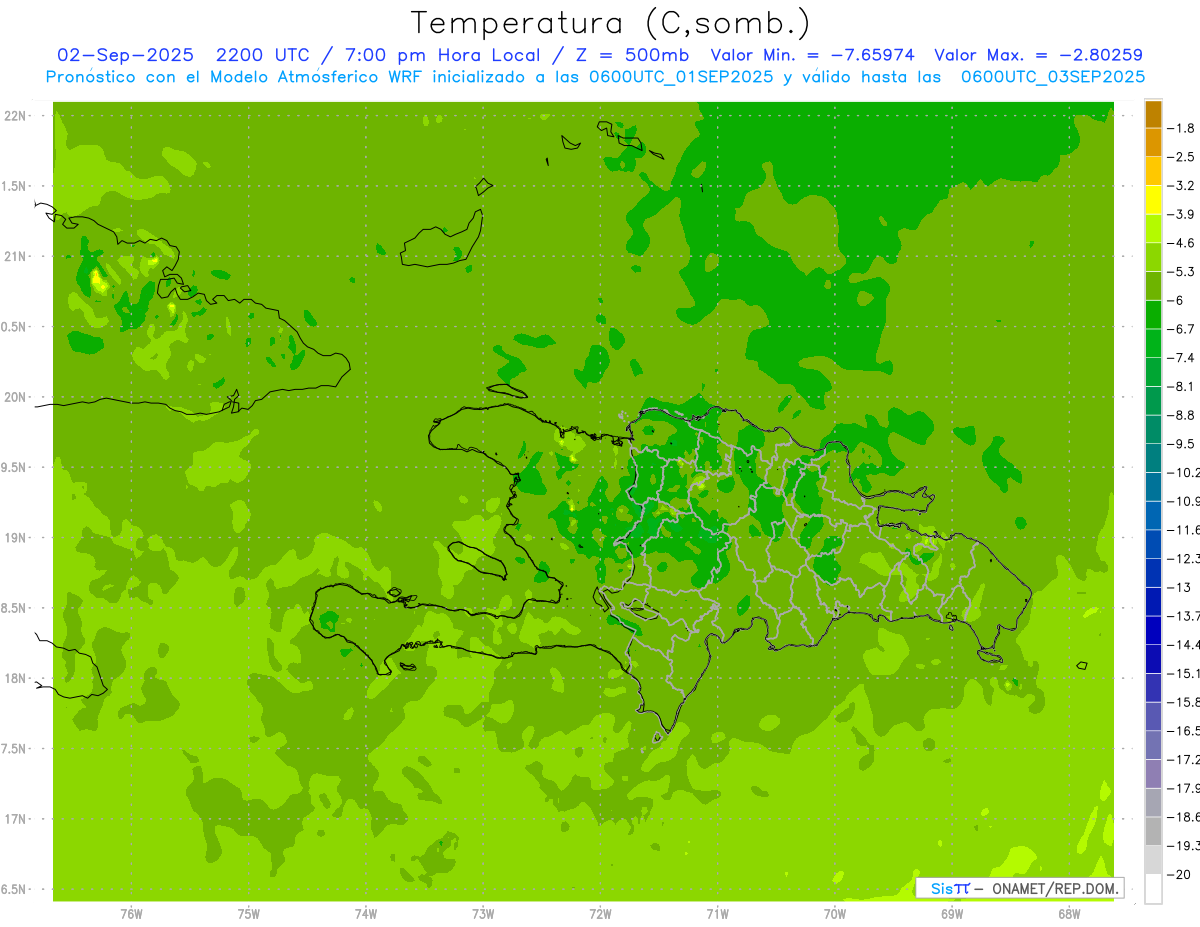The image size is (1200, 927).
Task: Click the '69W' longitude axis label
Action: pyautogui.click(x=952, y=914)
